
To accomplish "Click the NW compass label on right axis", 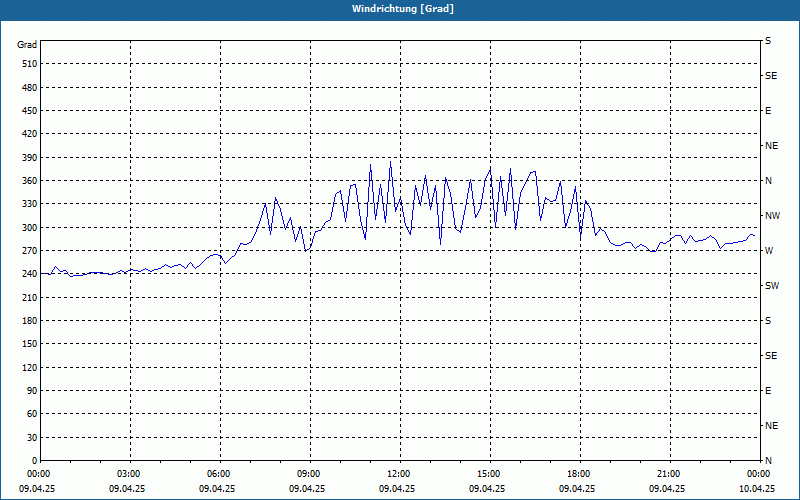I will (x=772, y=216).
